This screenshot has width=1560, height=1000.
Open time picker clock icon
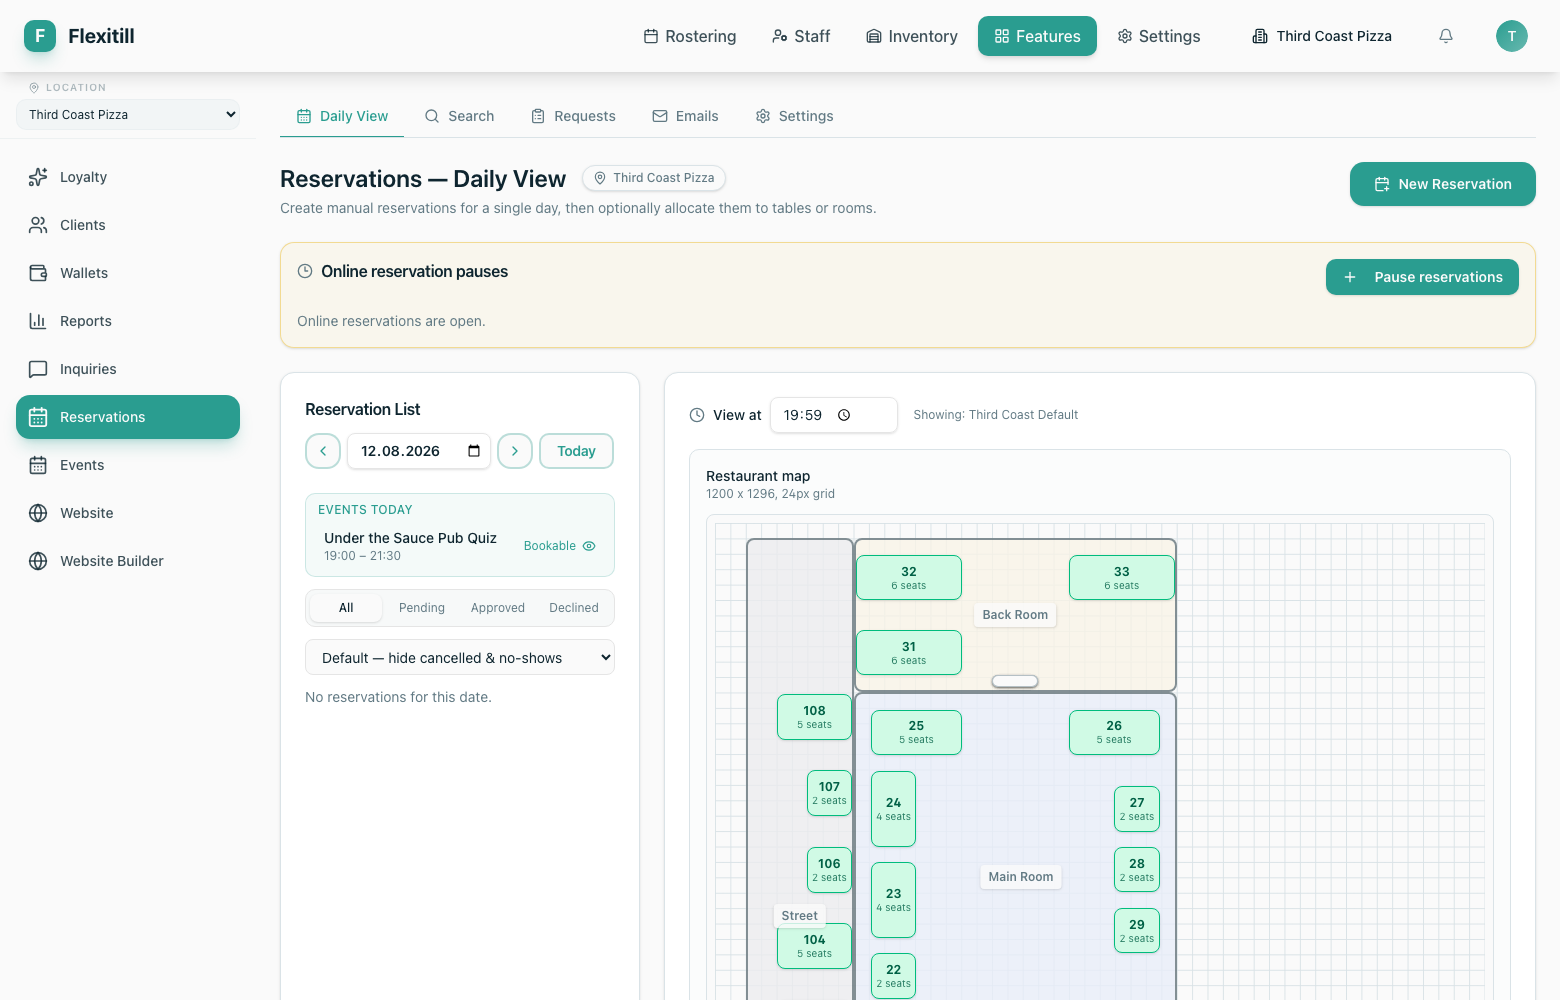[844, 415]
